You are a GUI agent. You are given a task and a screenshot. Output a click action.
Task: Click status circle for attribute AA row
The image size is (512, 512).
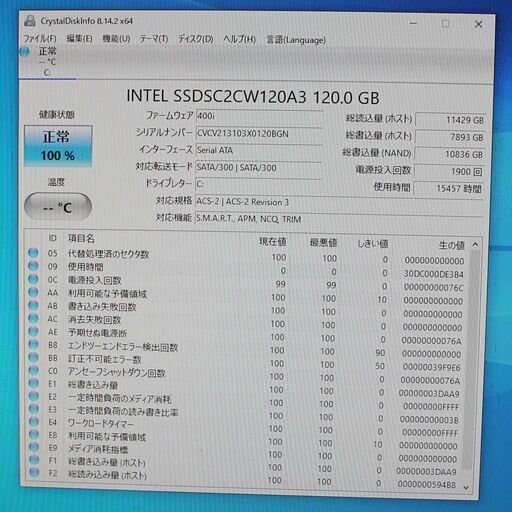point(33,292)
